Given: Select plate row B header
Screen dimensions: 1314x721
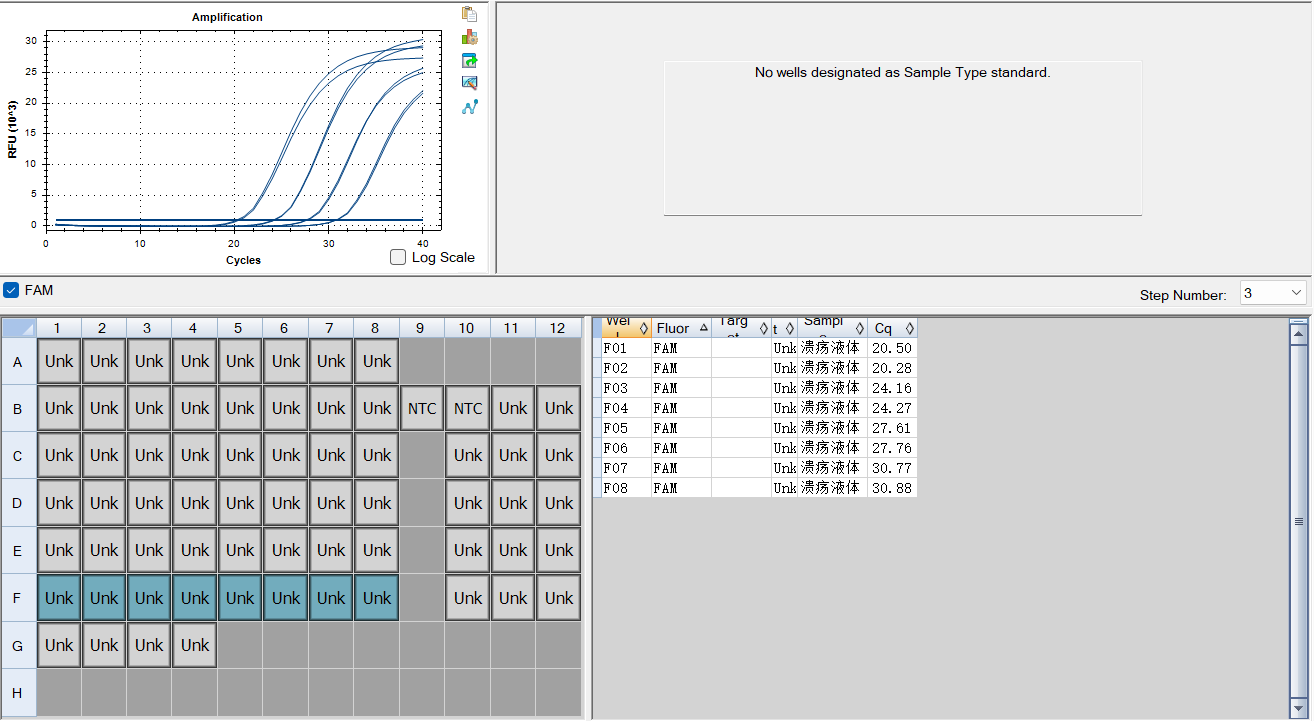Looking at the screenshot, I should pyautogui.click(x=18, y=408).
